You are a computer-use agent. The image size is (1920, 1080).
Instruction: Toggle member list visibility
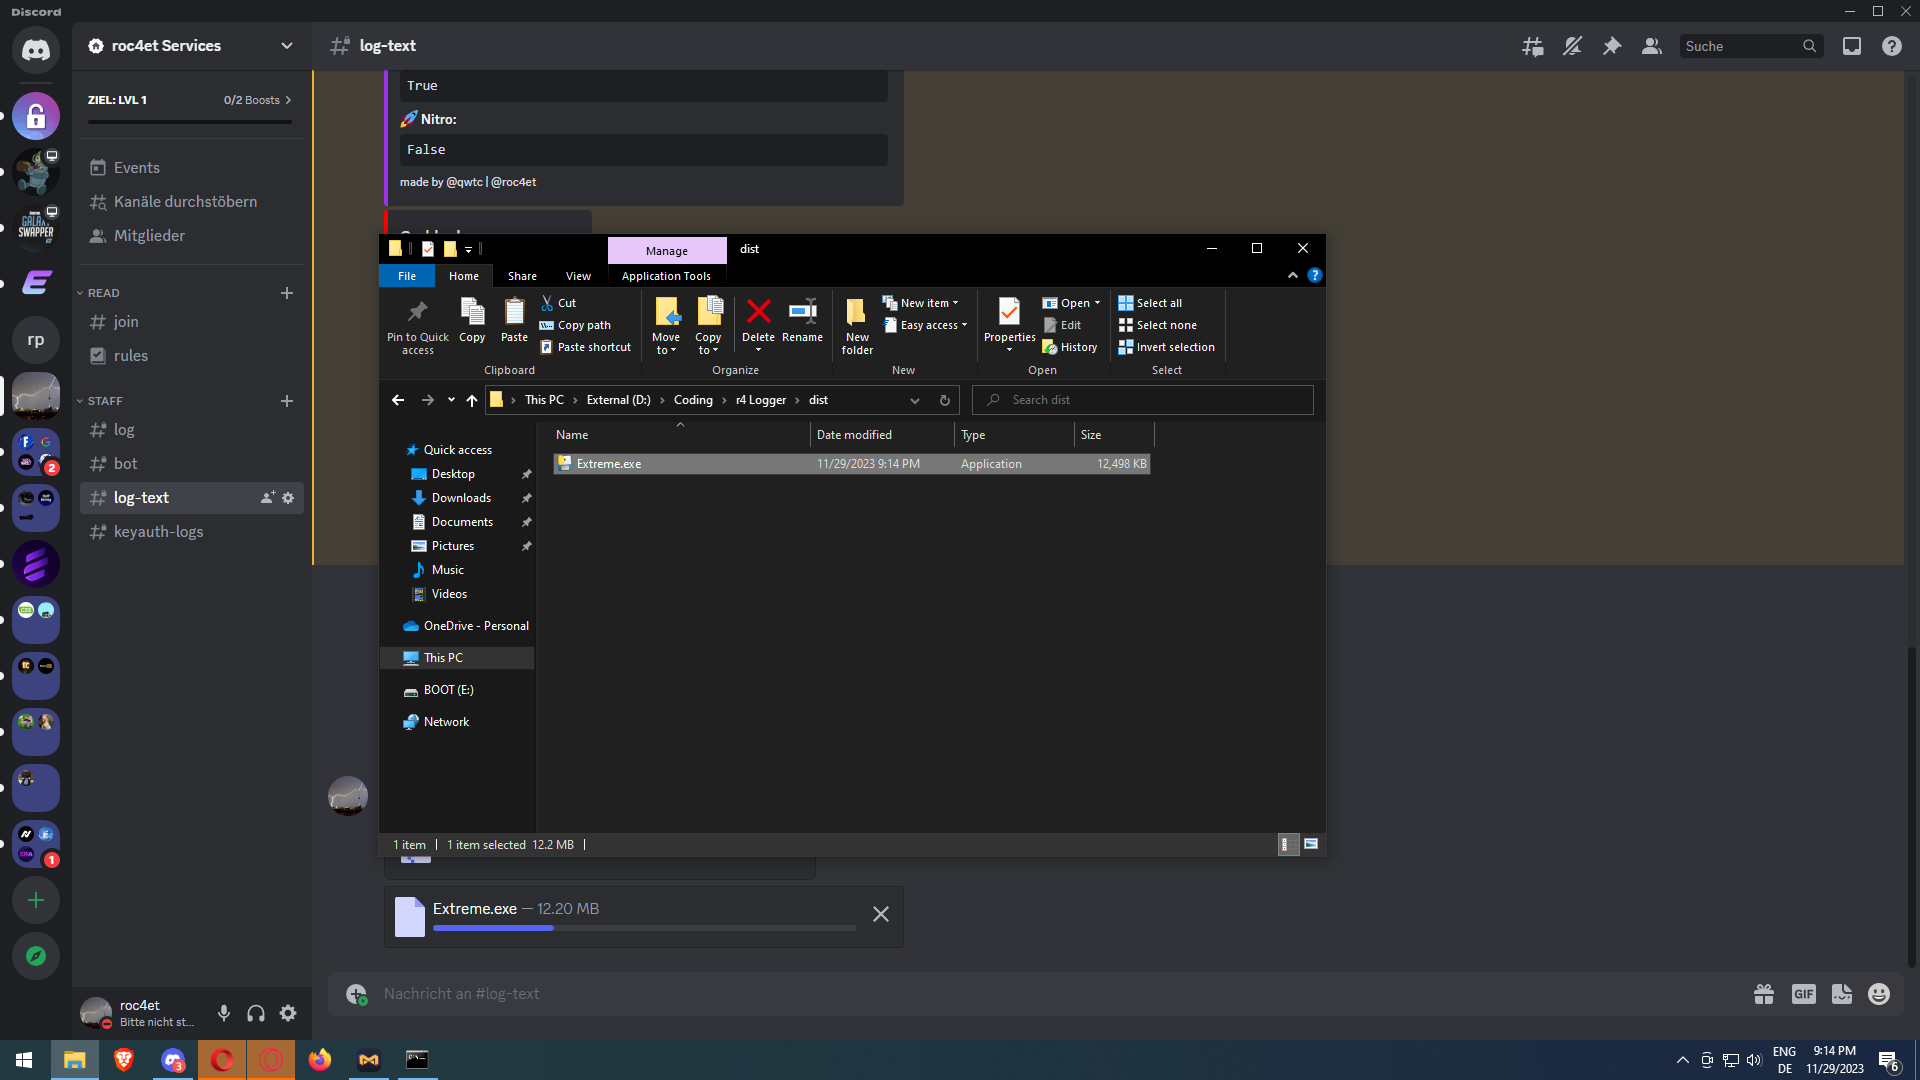1652,46
